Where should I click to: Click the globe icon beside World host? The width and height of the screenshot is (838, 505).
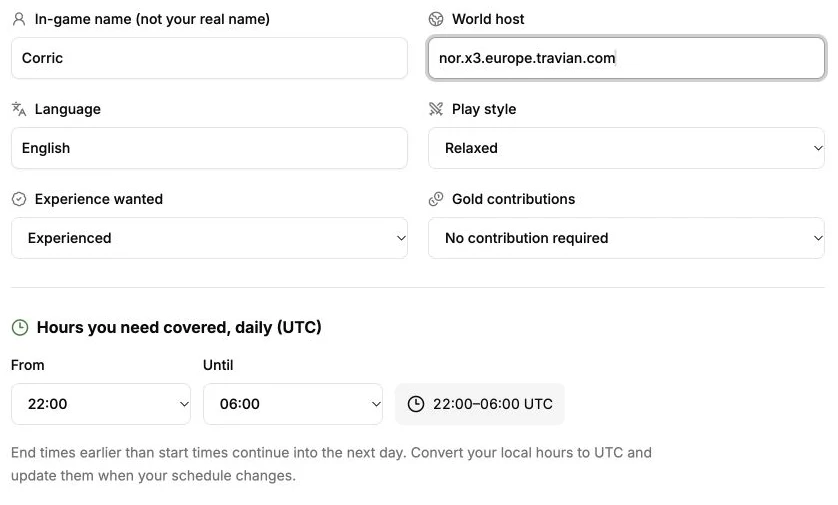[436, 19]
